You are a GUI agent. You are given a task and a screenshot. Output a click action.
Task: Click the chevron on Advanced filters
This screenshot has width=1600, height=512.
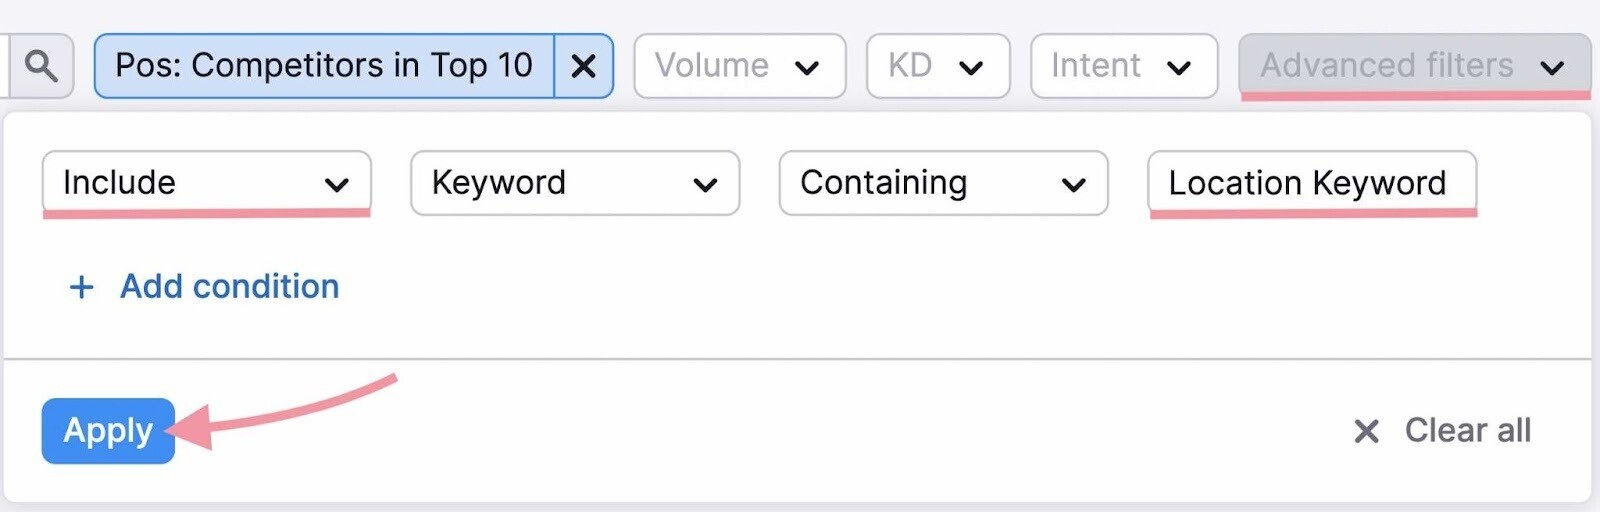pyautogui.click(x=1552, y=67)
